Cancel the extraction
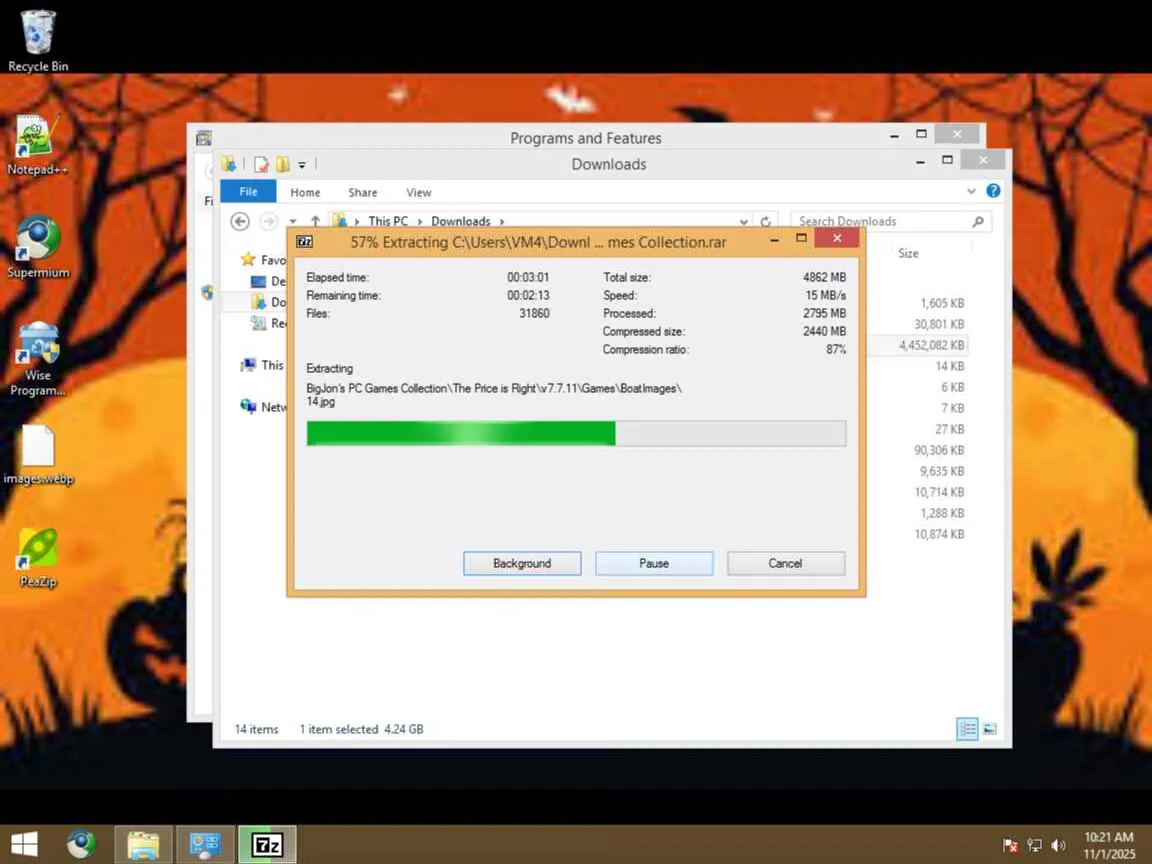The image size is (1152, 864). (785, 564)
